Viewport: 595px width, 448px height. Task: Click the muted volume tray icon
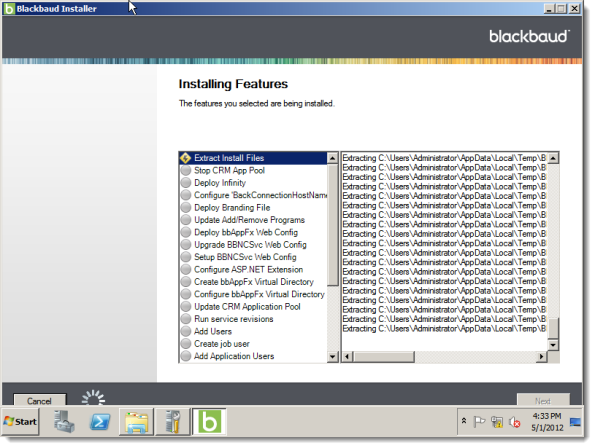pos(515,421)
